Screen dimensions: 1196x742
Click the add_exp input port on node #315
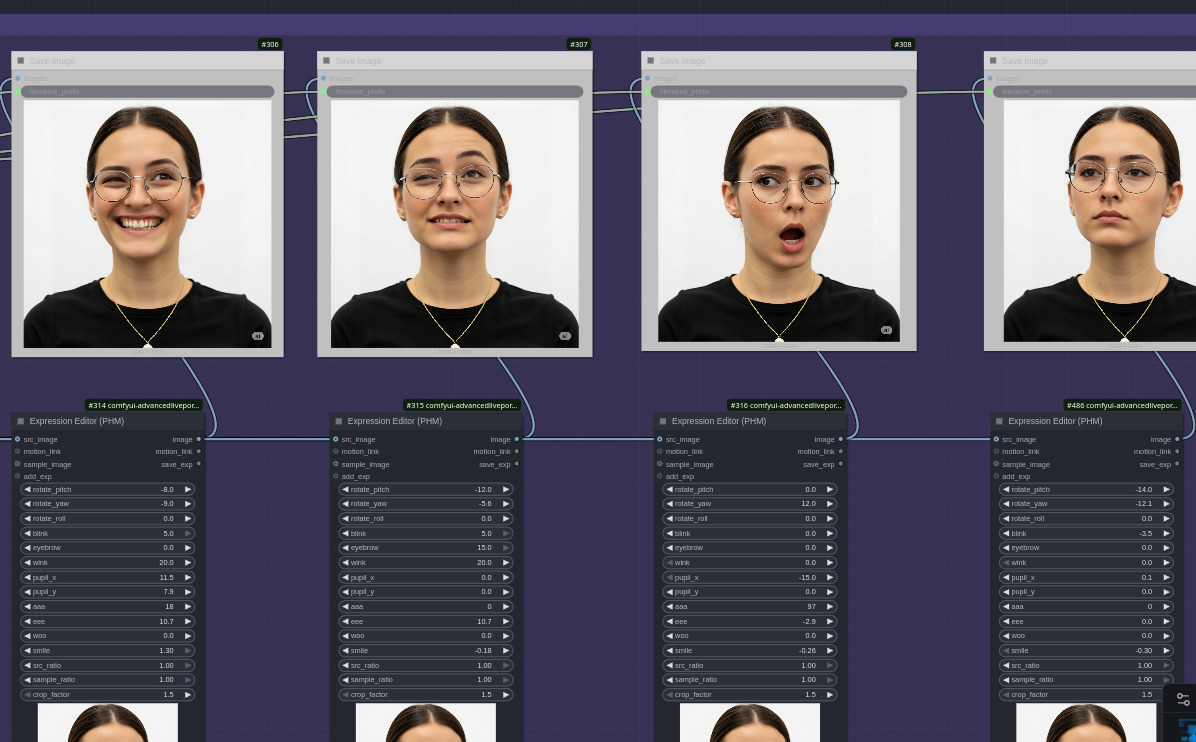(336, 476)
